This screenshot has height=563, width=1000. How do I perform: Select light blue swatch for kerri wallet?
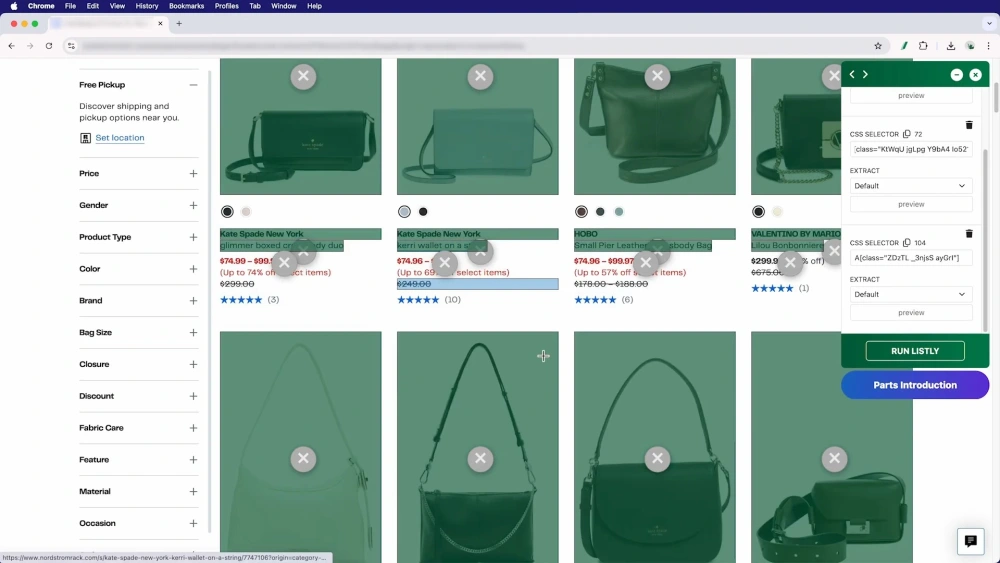pyautogui.click(x=404, y=212)
